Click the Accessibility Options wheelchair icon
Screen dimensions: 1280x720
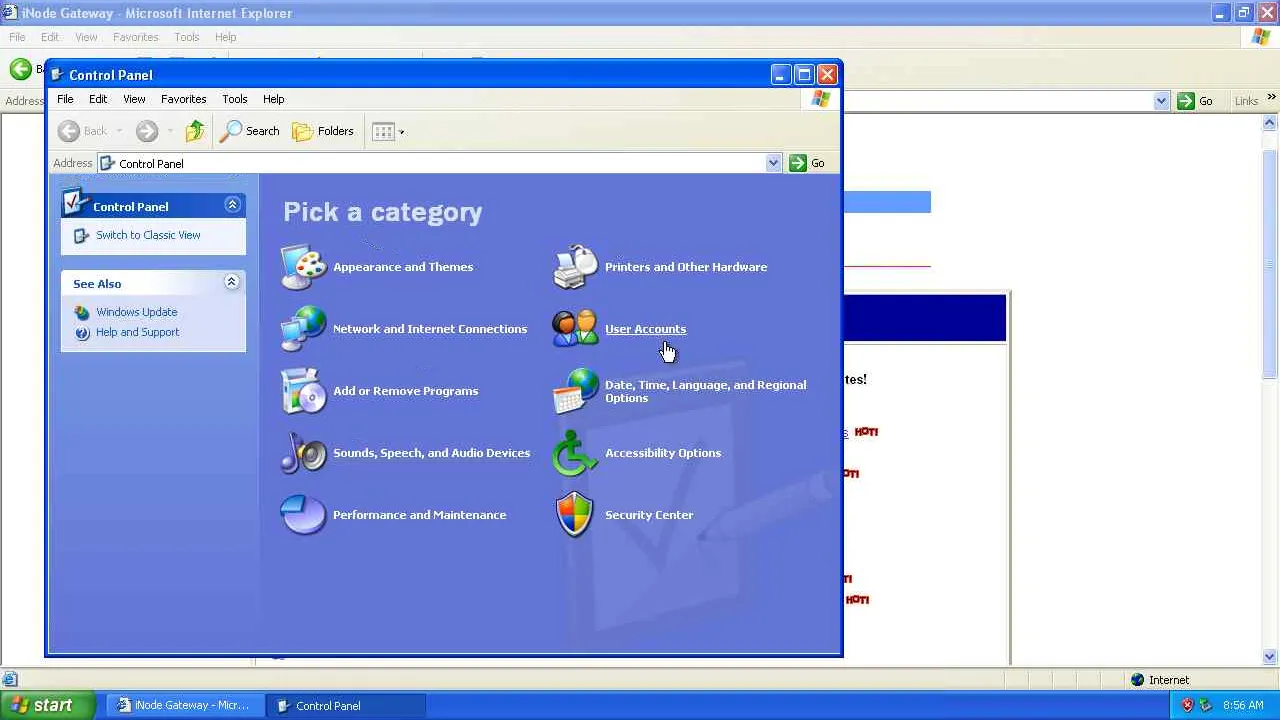pos(576,453)
